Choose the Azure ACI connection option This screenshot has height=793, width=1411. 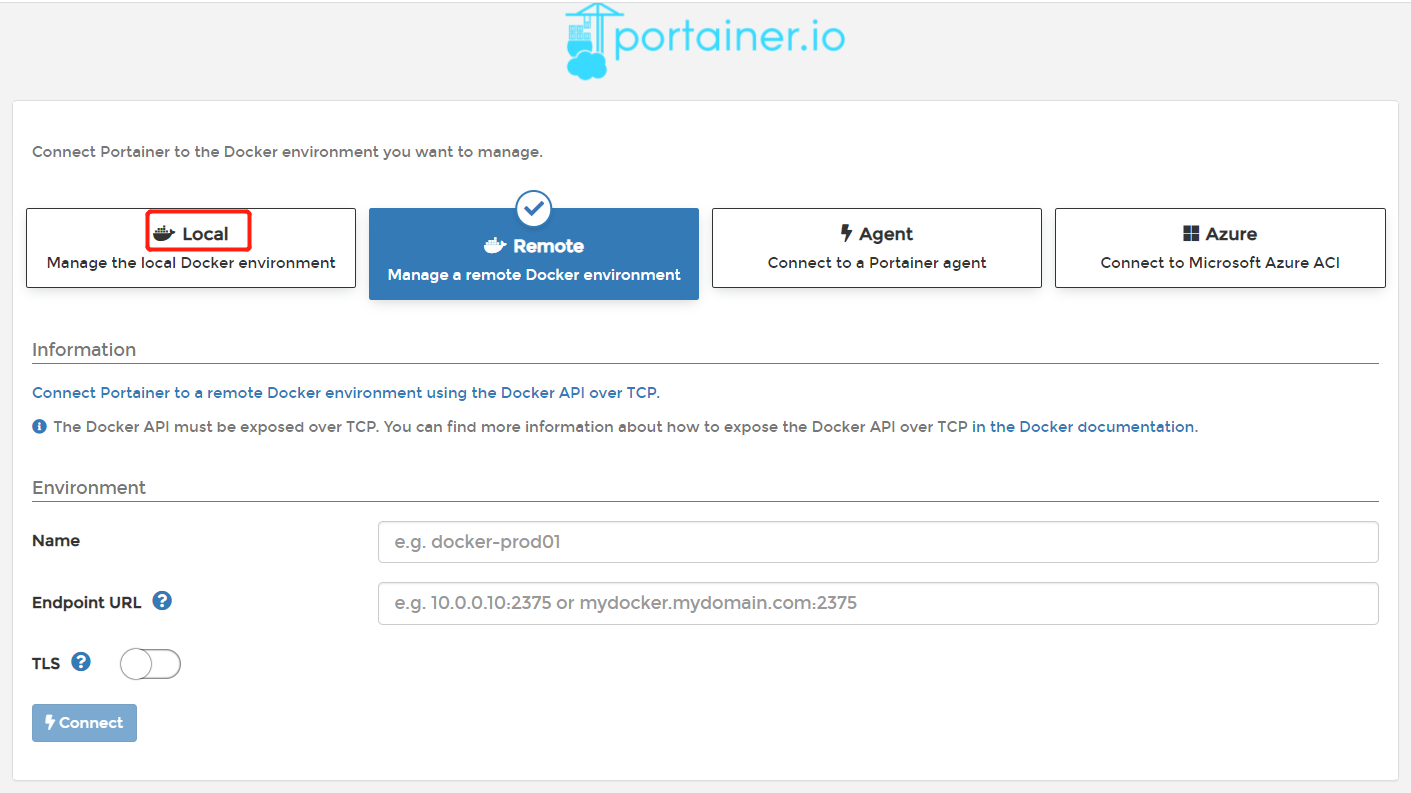pos(1220,248)
